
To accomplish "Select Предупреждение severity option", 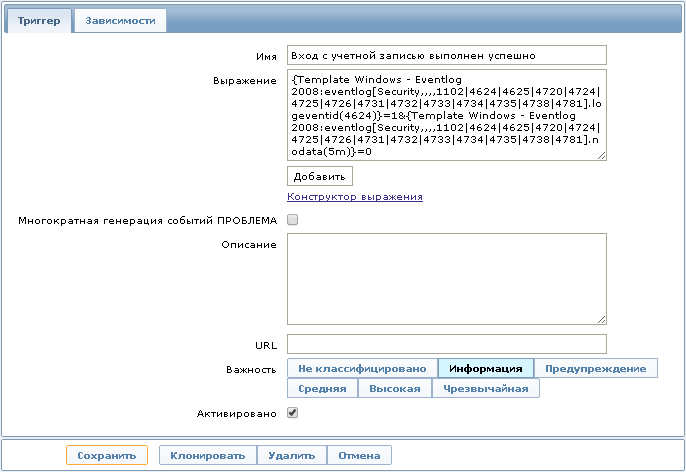I will tap(595, 369).
